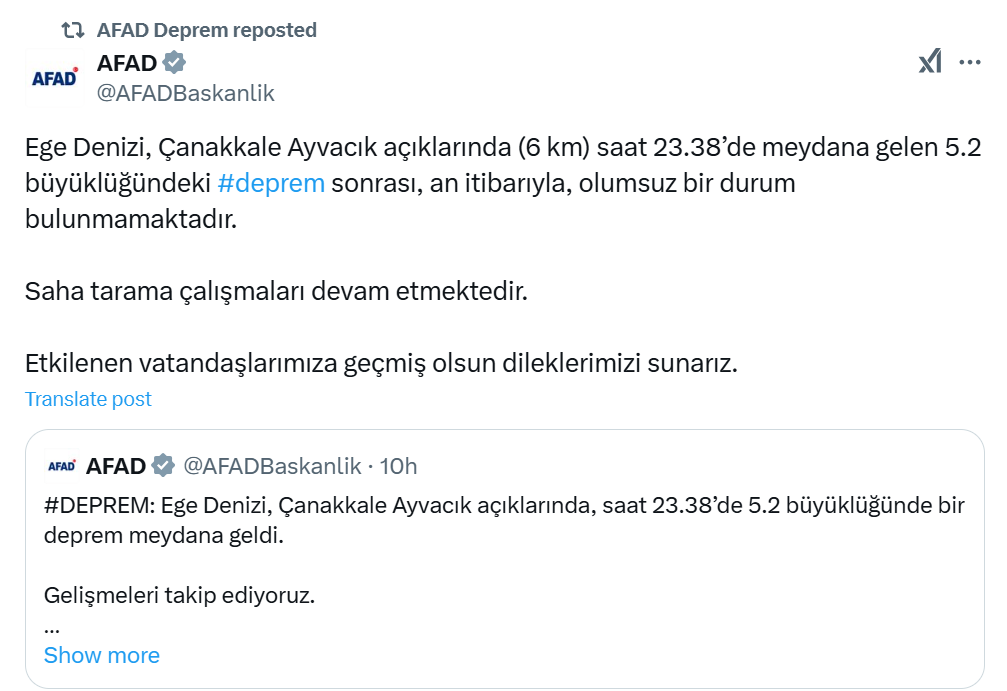Click "Gelişmeleri takip ediyoruz." in the quoted post
Screen dimensions: 1007x691
click(180, 596)
